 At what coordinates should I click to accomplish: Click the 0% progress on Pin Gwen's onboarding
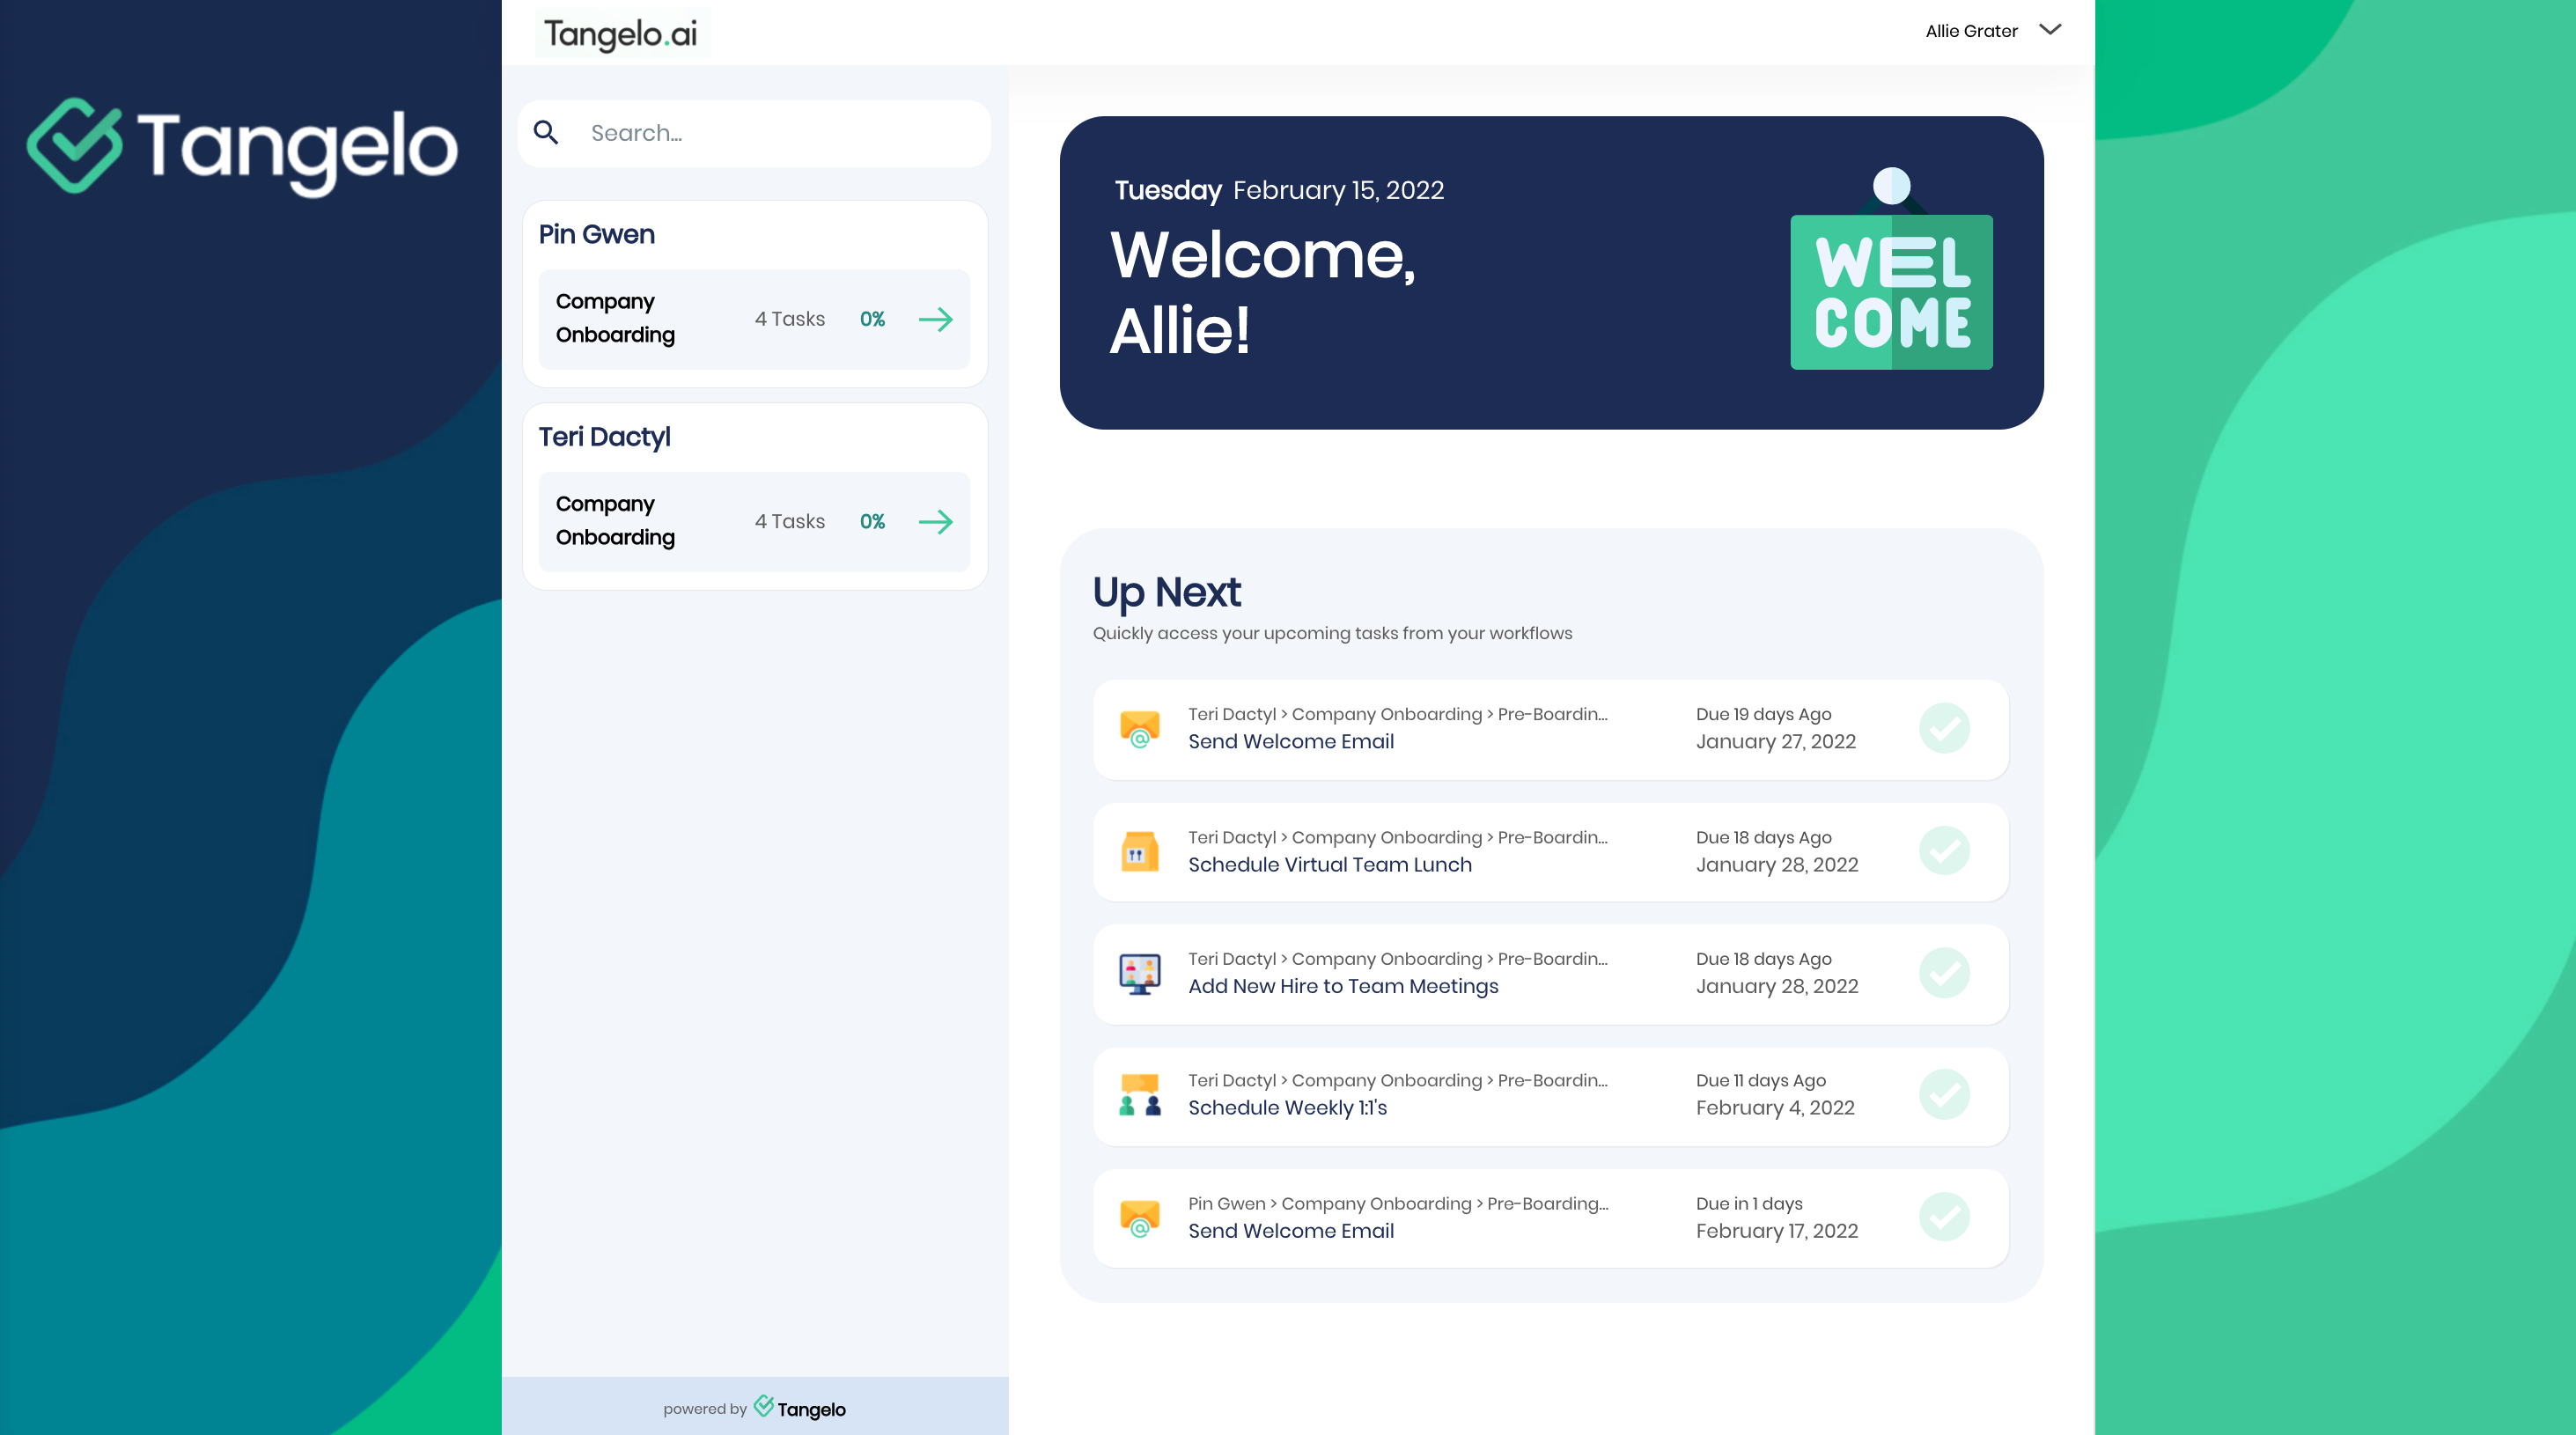872,319
